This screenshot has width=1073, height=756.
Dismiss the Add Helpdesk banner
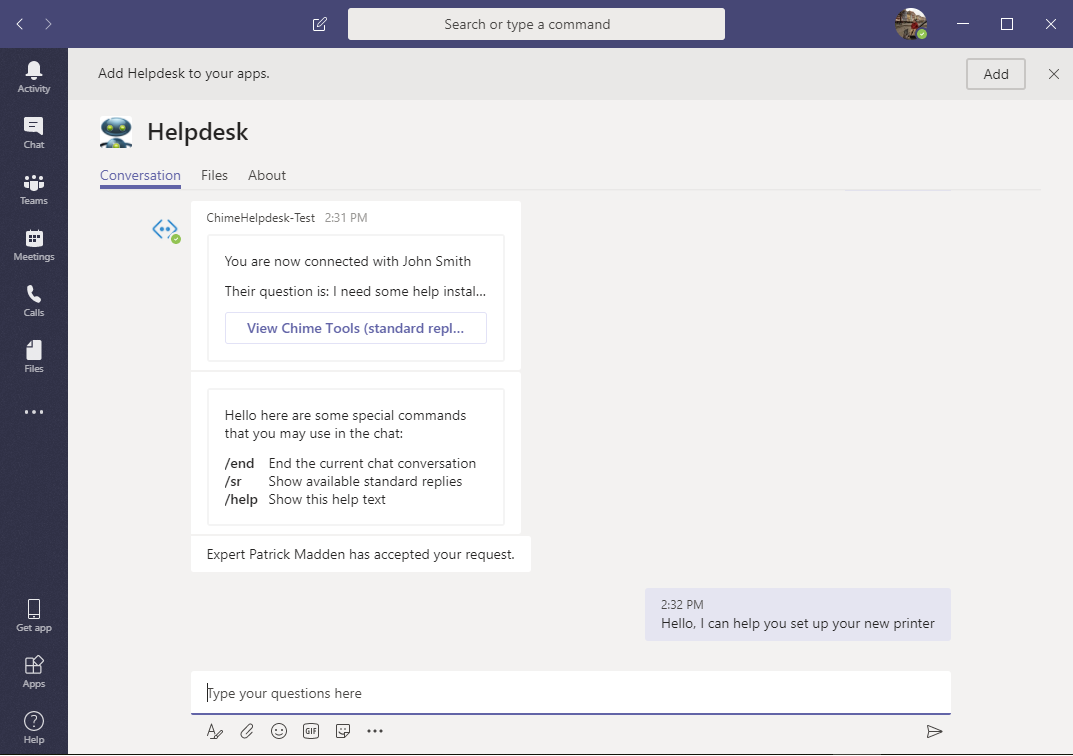(x=1054, y=74)
